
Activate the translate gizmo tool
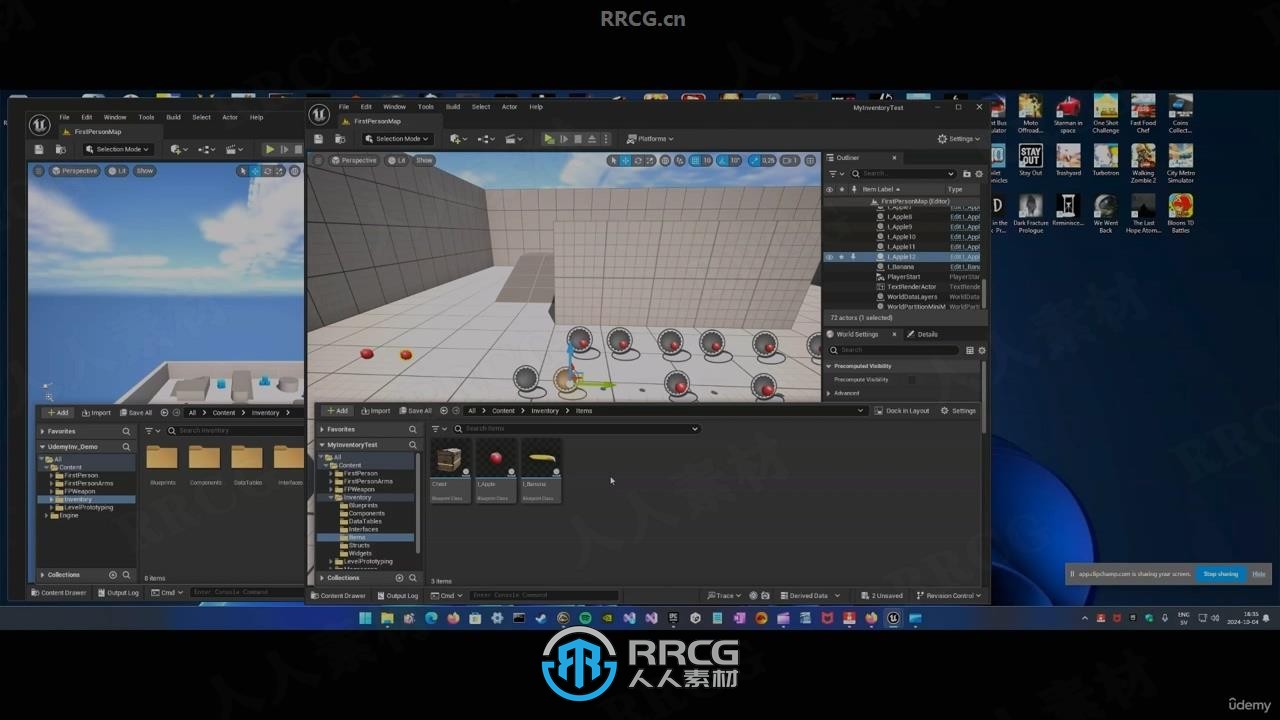coord(626,160)
